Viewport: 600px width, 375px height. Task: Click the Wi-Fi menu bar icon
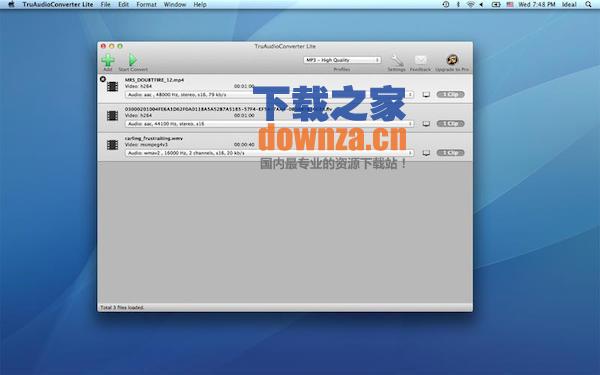470,5
